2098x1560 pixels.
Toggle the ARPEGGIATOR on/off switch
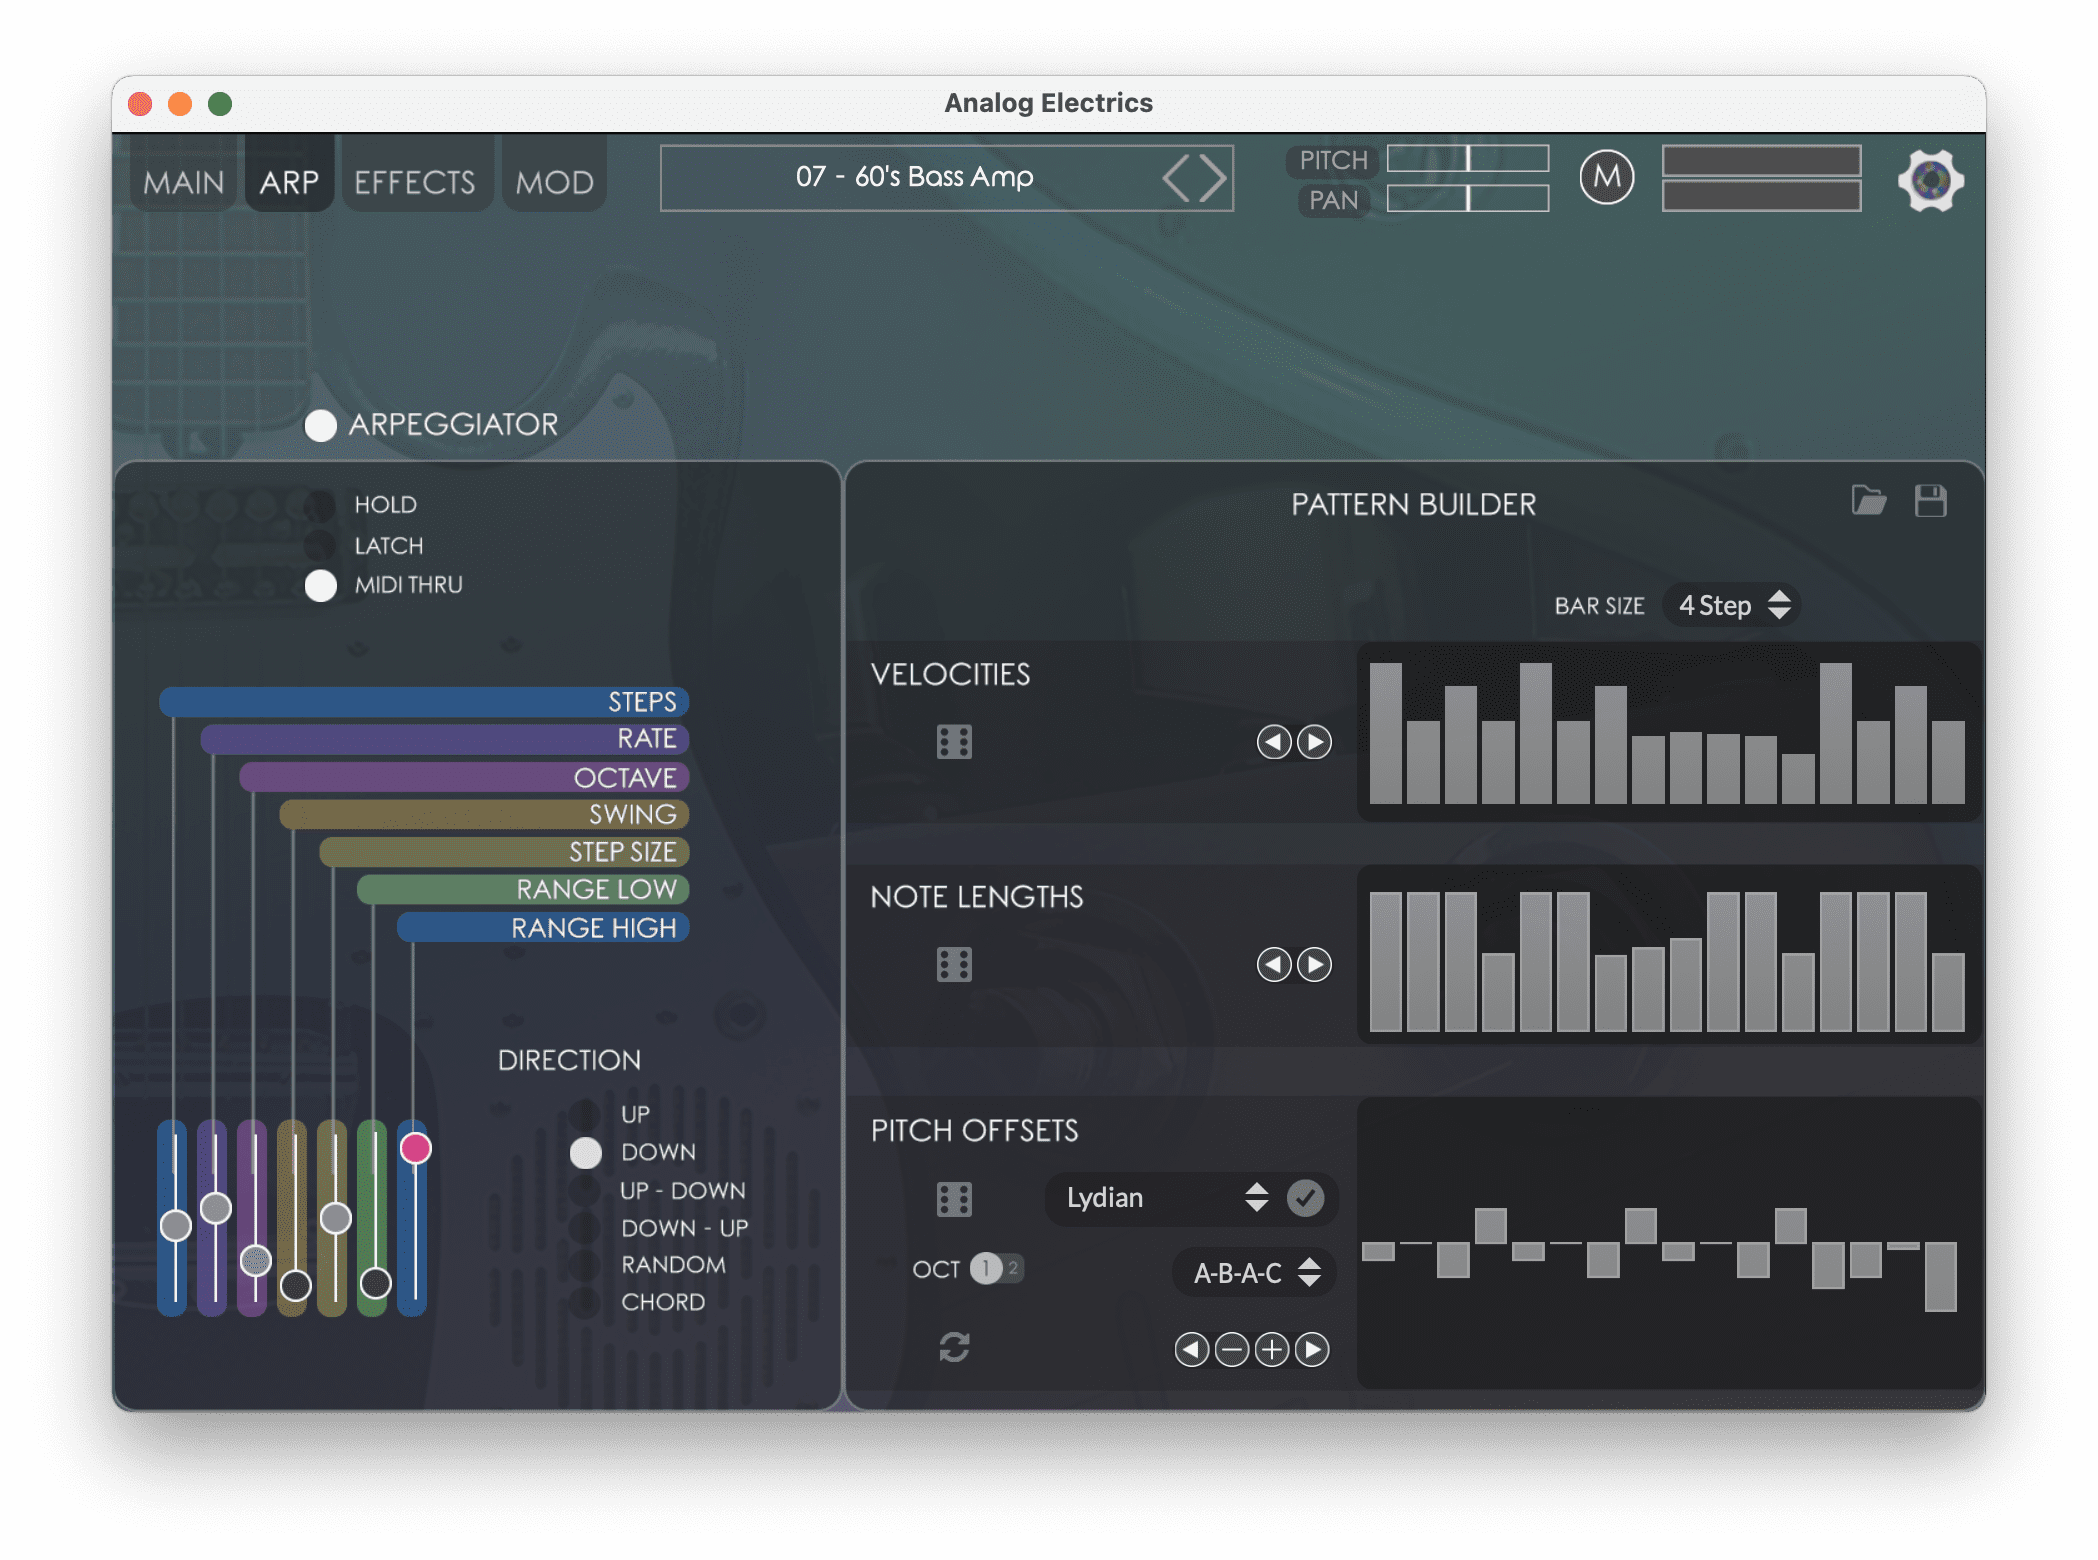coord(321,425)
